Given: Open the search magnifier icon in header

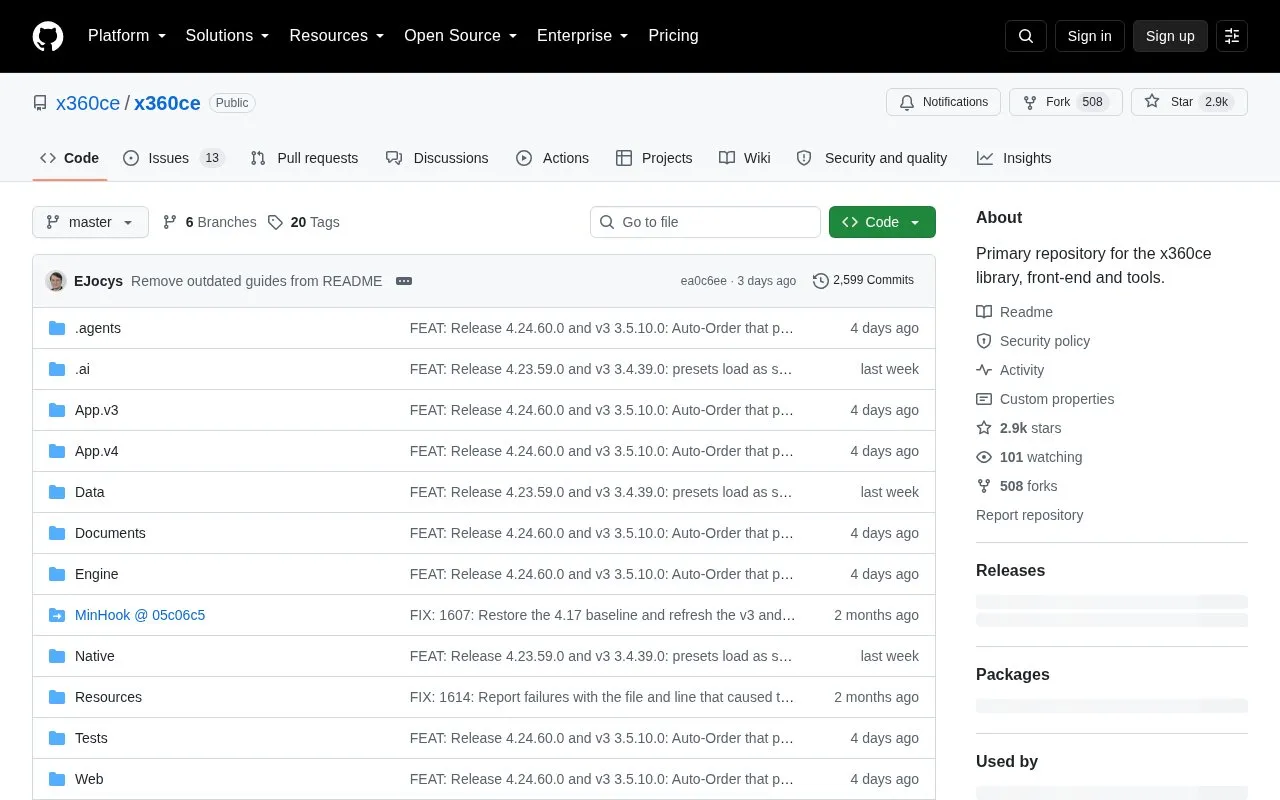Looking at the screenshot, I should (1026, 36).
